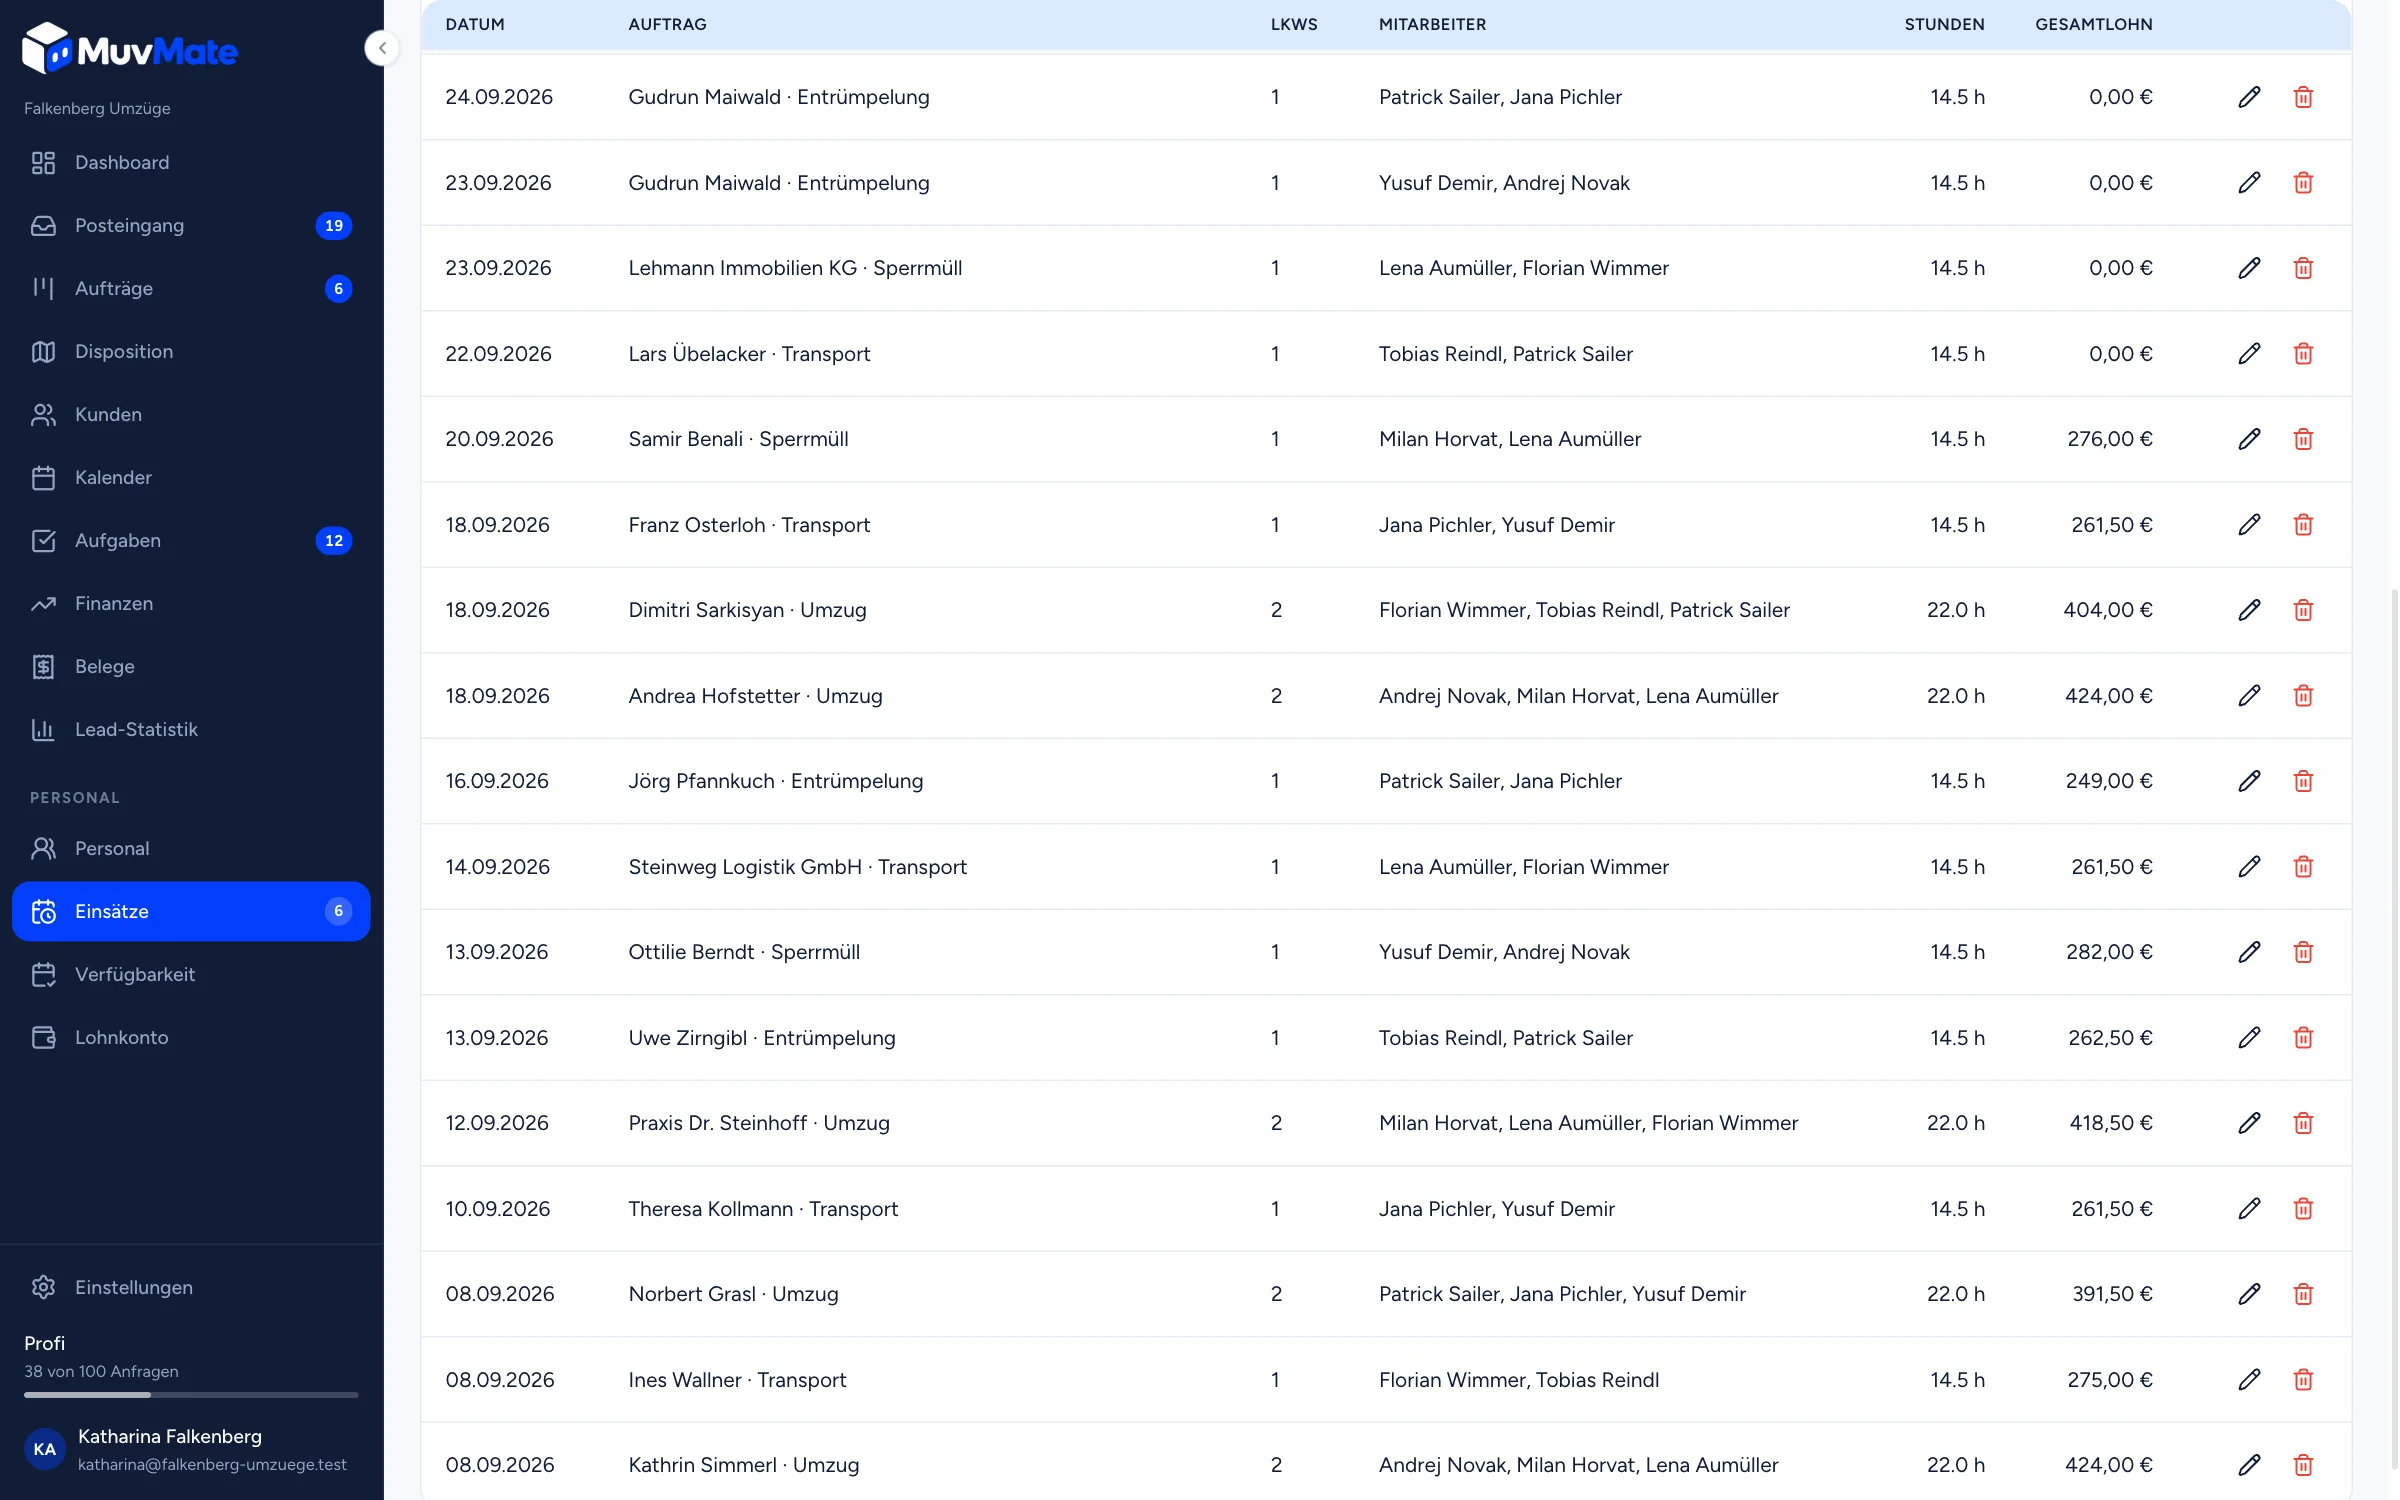This screenshot has width=2400, height=1500.
Task: Edit the Norbert Grasl Umzug entry
Action: coord(2249,1294)
